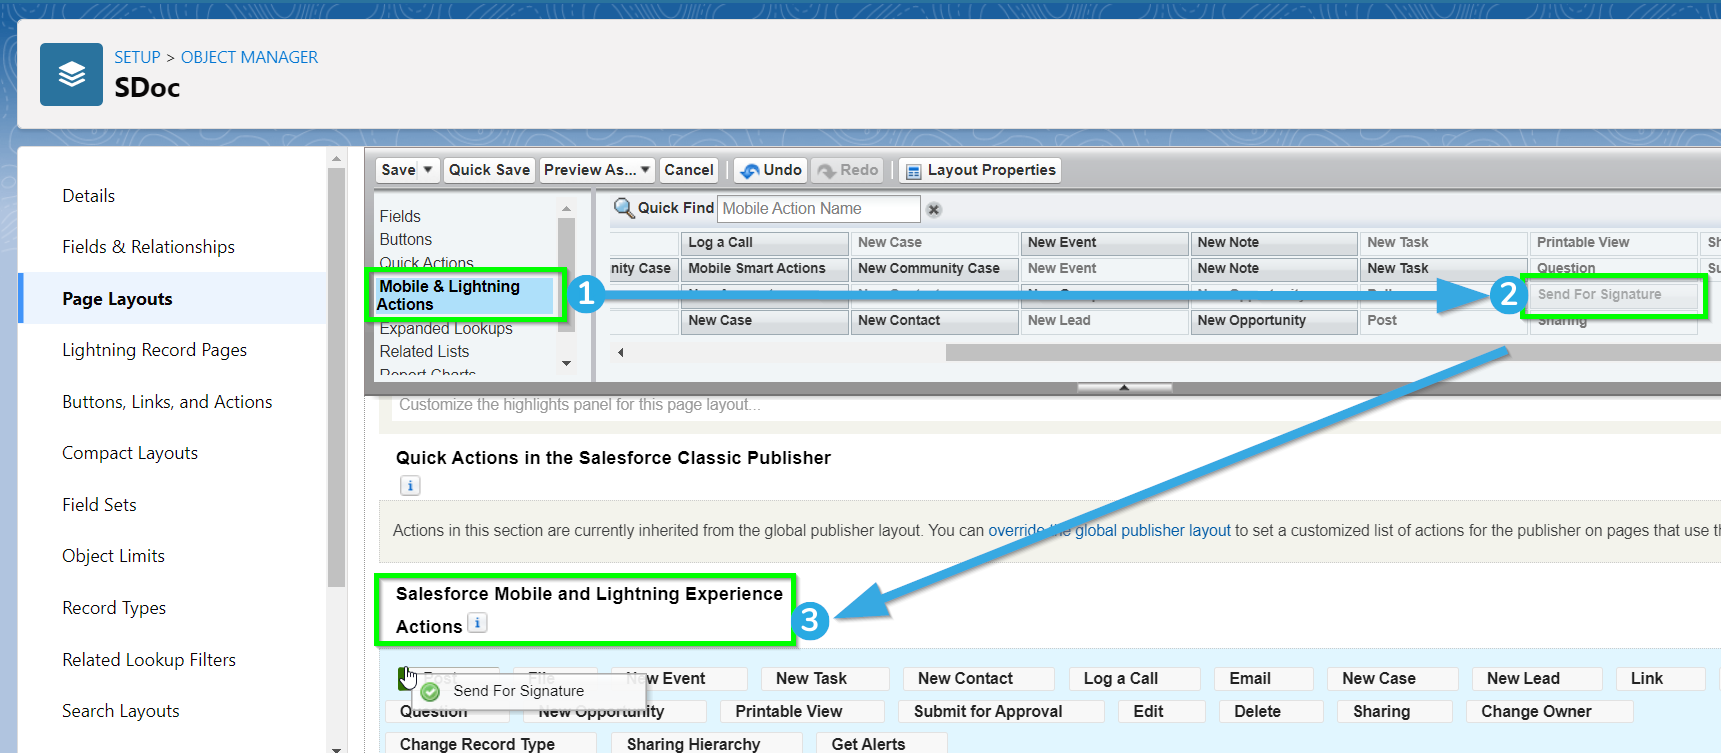Select Link in the Lightning actions section
Screen dimensions: 1721x753
(x=1660, y=678)
